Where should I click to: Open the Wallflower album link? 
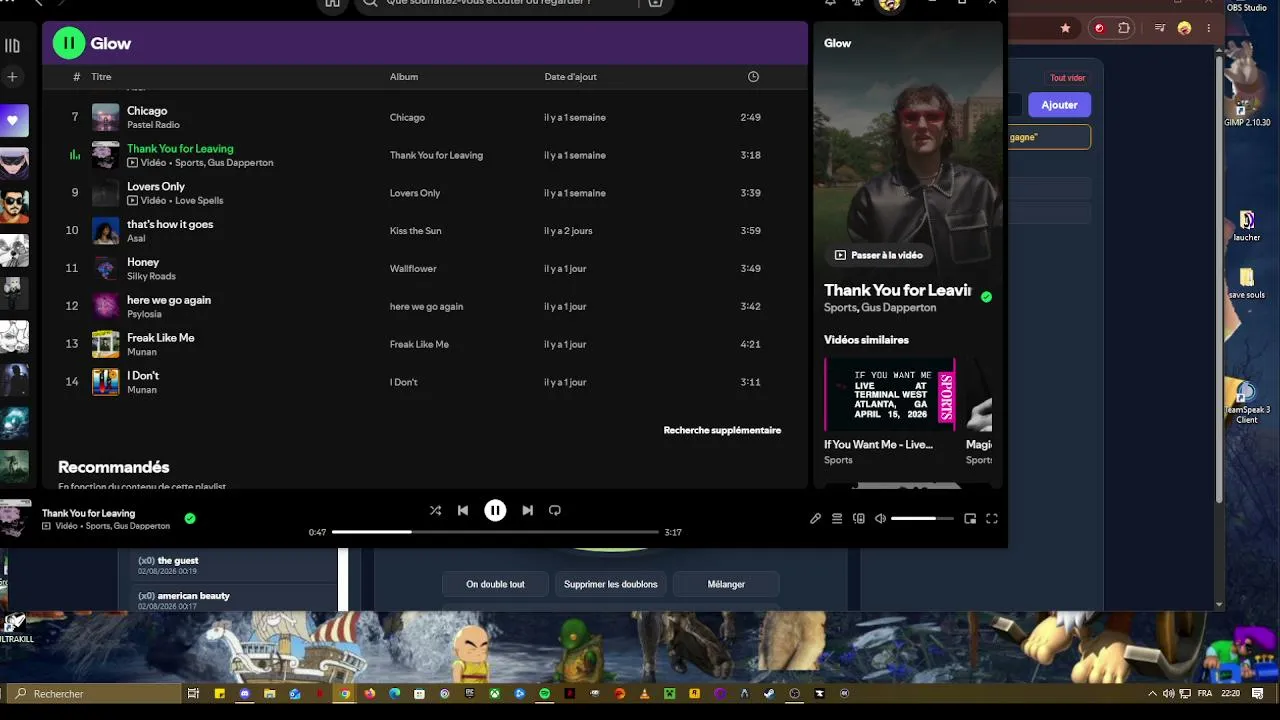[413, 269]
